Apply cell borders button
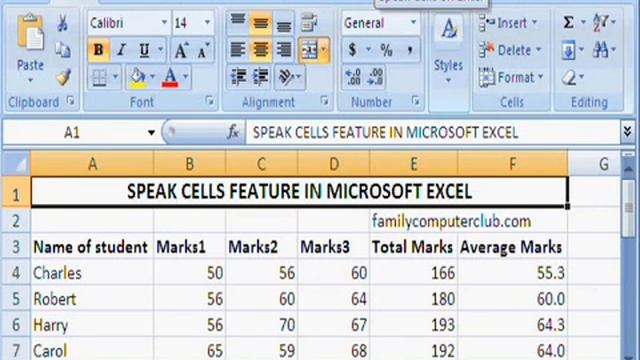This screenshot has width=640, height=360. (x=99, y=77)
